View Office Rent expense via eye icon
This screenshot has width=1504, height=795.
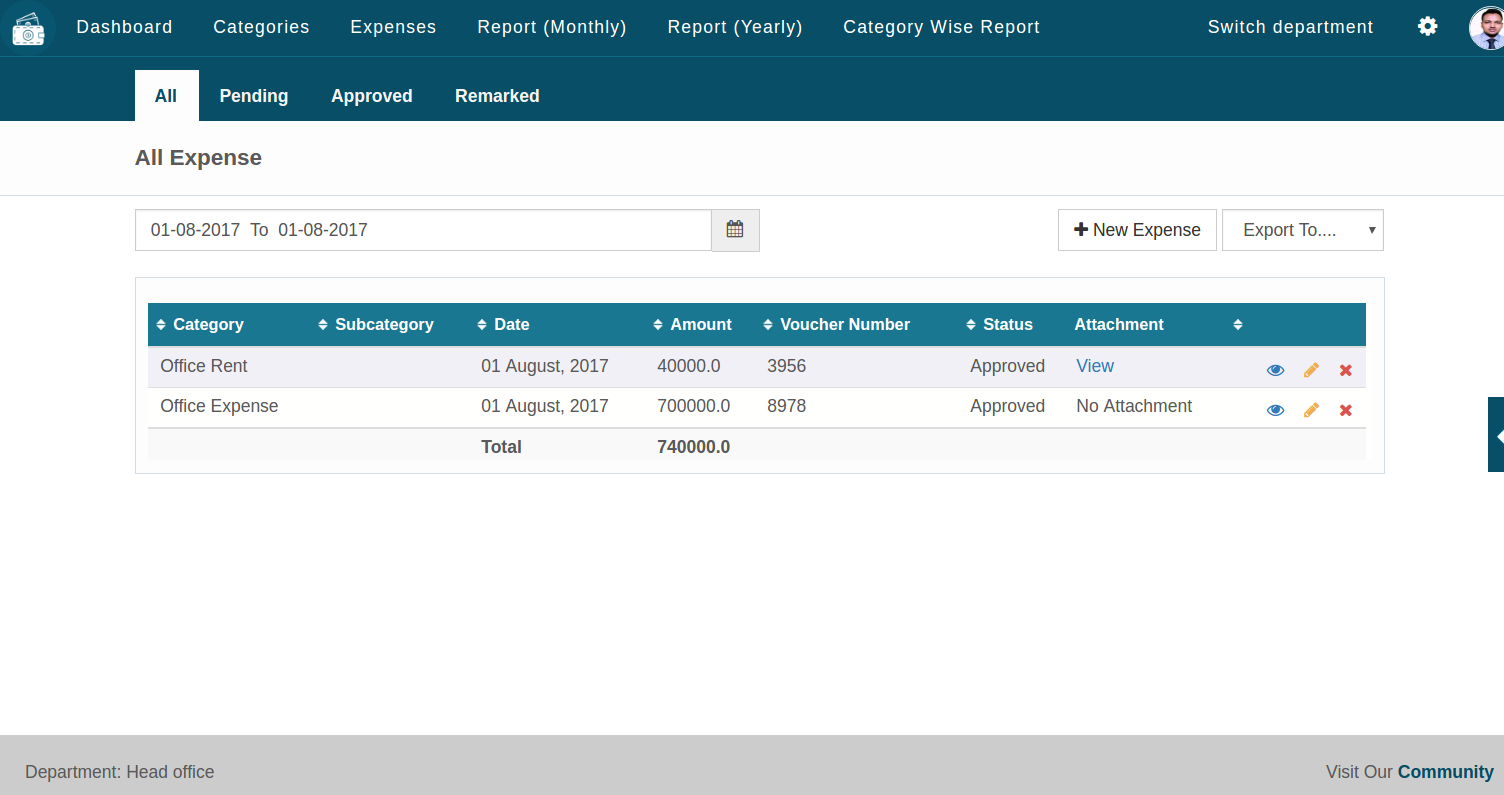coord(1275,370)
